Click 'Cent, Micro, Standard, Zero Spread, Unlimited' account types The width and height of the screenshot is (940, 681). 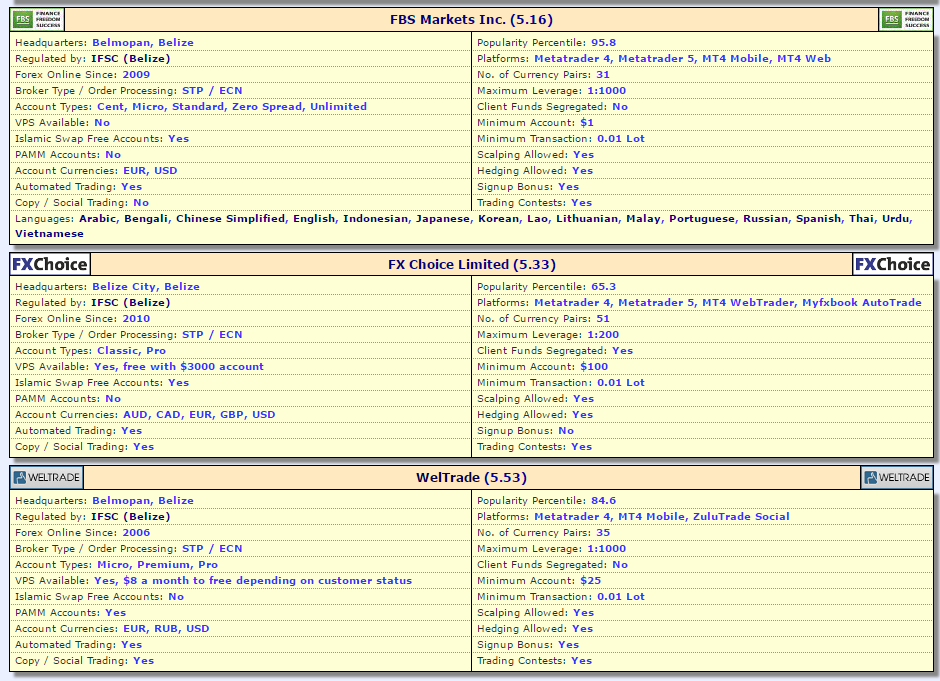tap(232, 107)
